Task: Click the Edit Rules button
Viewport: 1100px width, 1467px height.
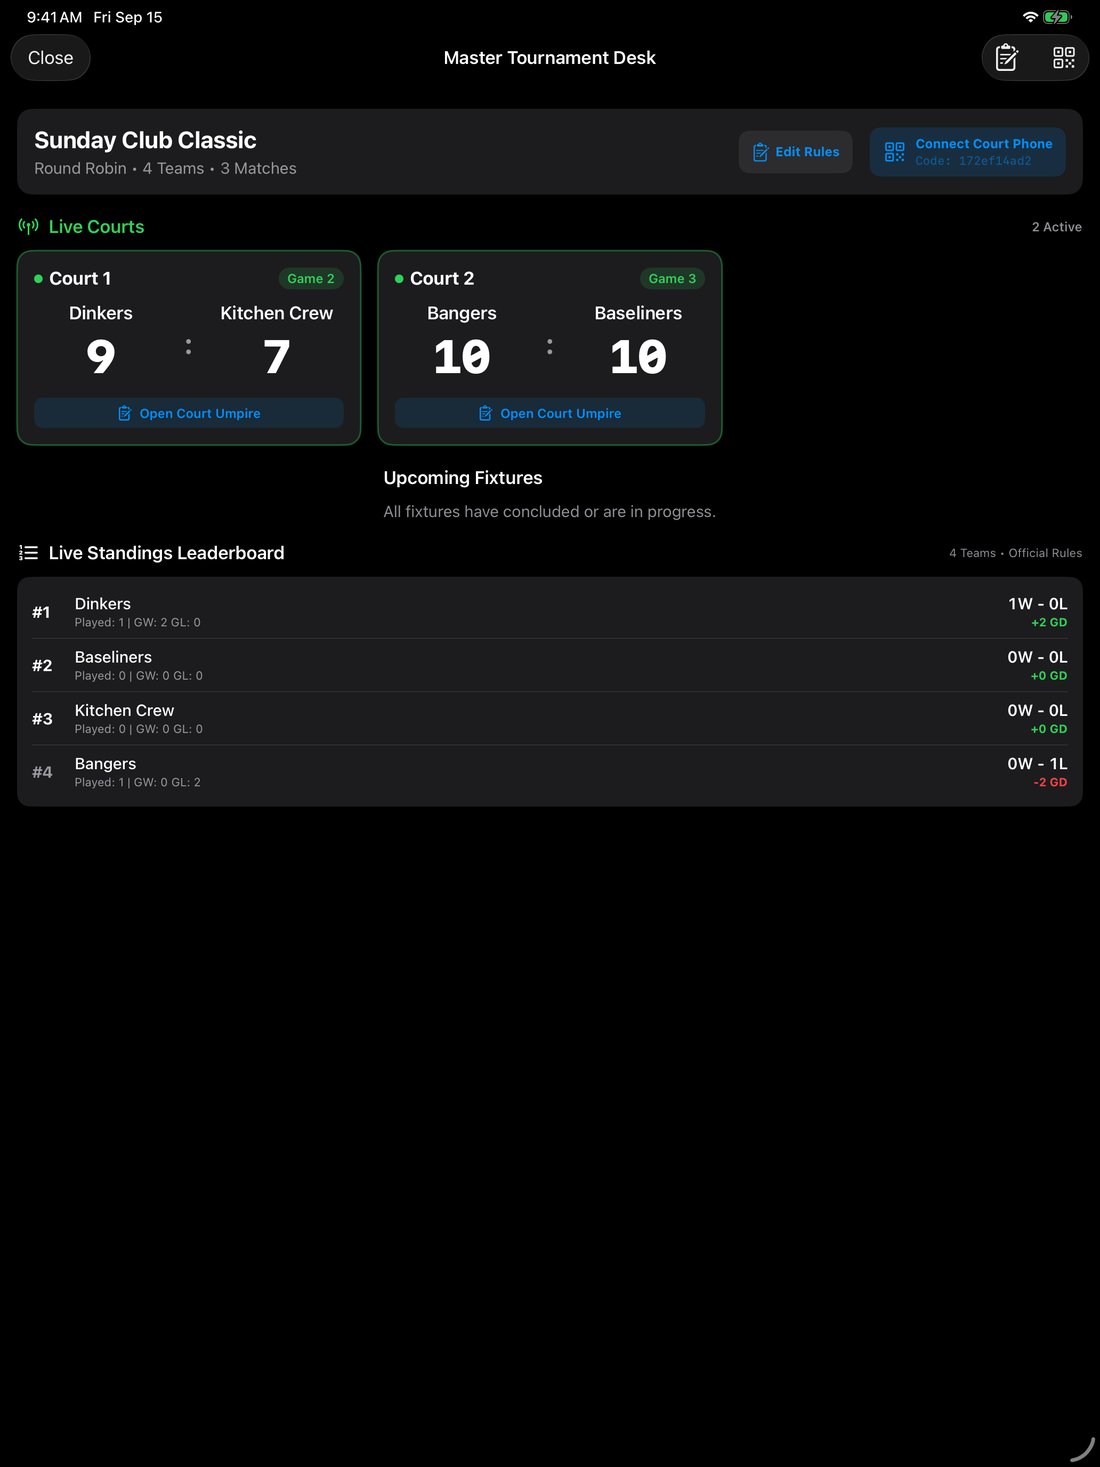Action: pos(796,152)
